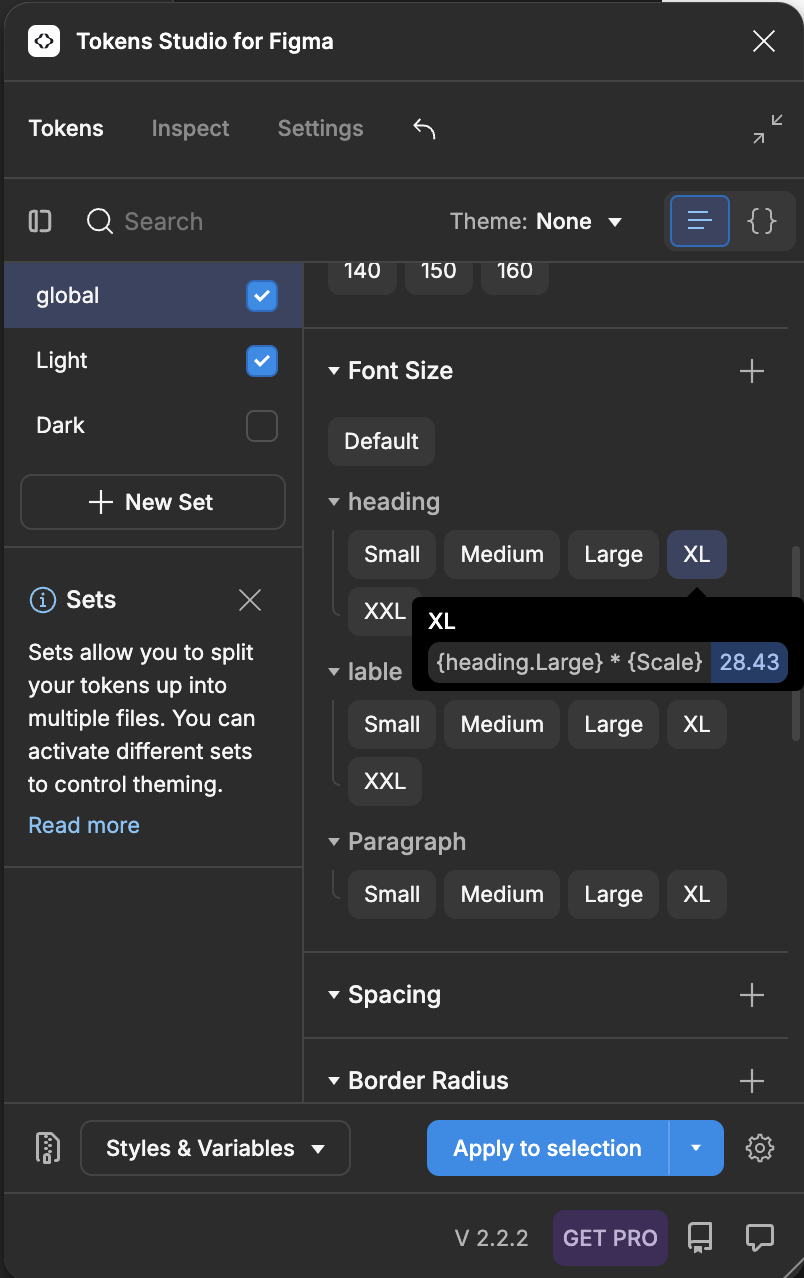Collapse the Font Size section
804x1278 pixels.
(334, 371)
